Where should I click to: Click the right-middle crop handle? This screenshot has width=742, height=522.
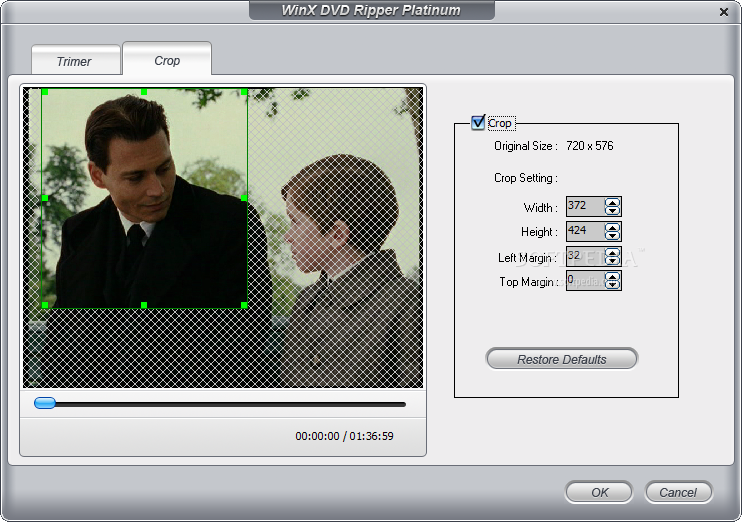pyautogui.click(x=244, y=198)
